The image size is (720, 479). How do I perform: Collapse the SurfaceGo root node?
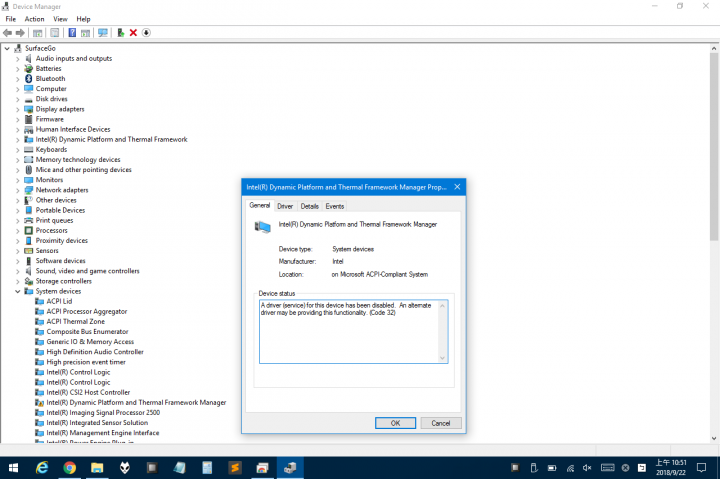(x=7, y=48)
